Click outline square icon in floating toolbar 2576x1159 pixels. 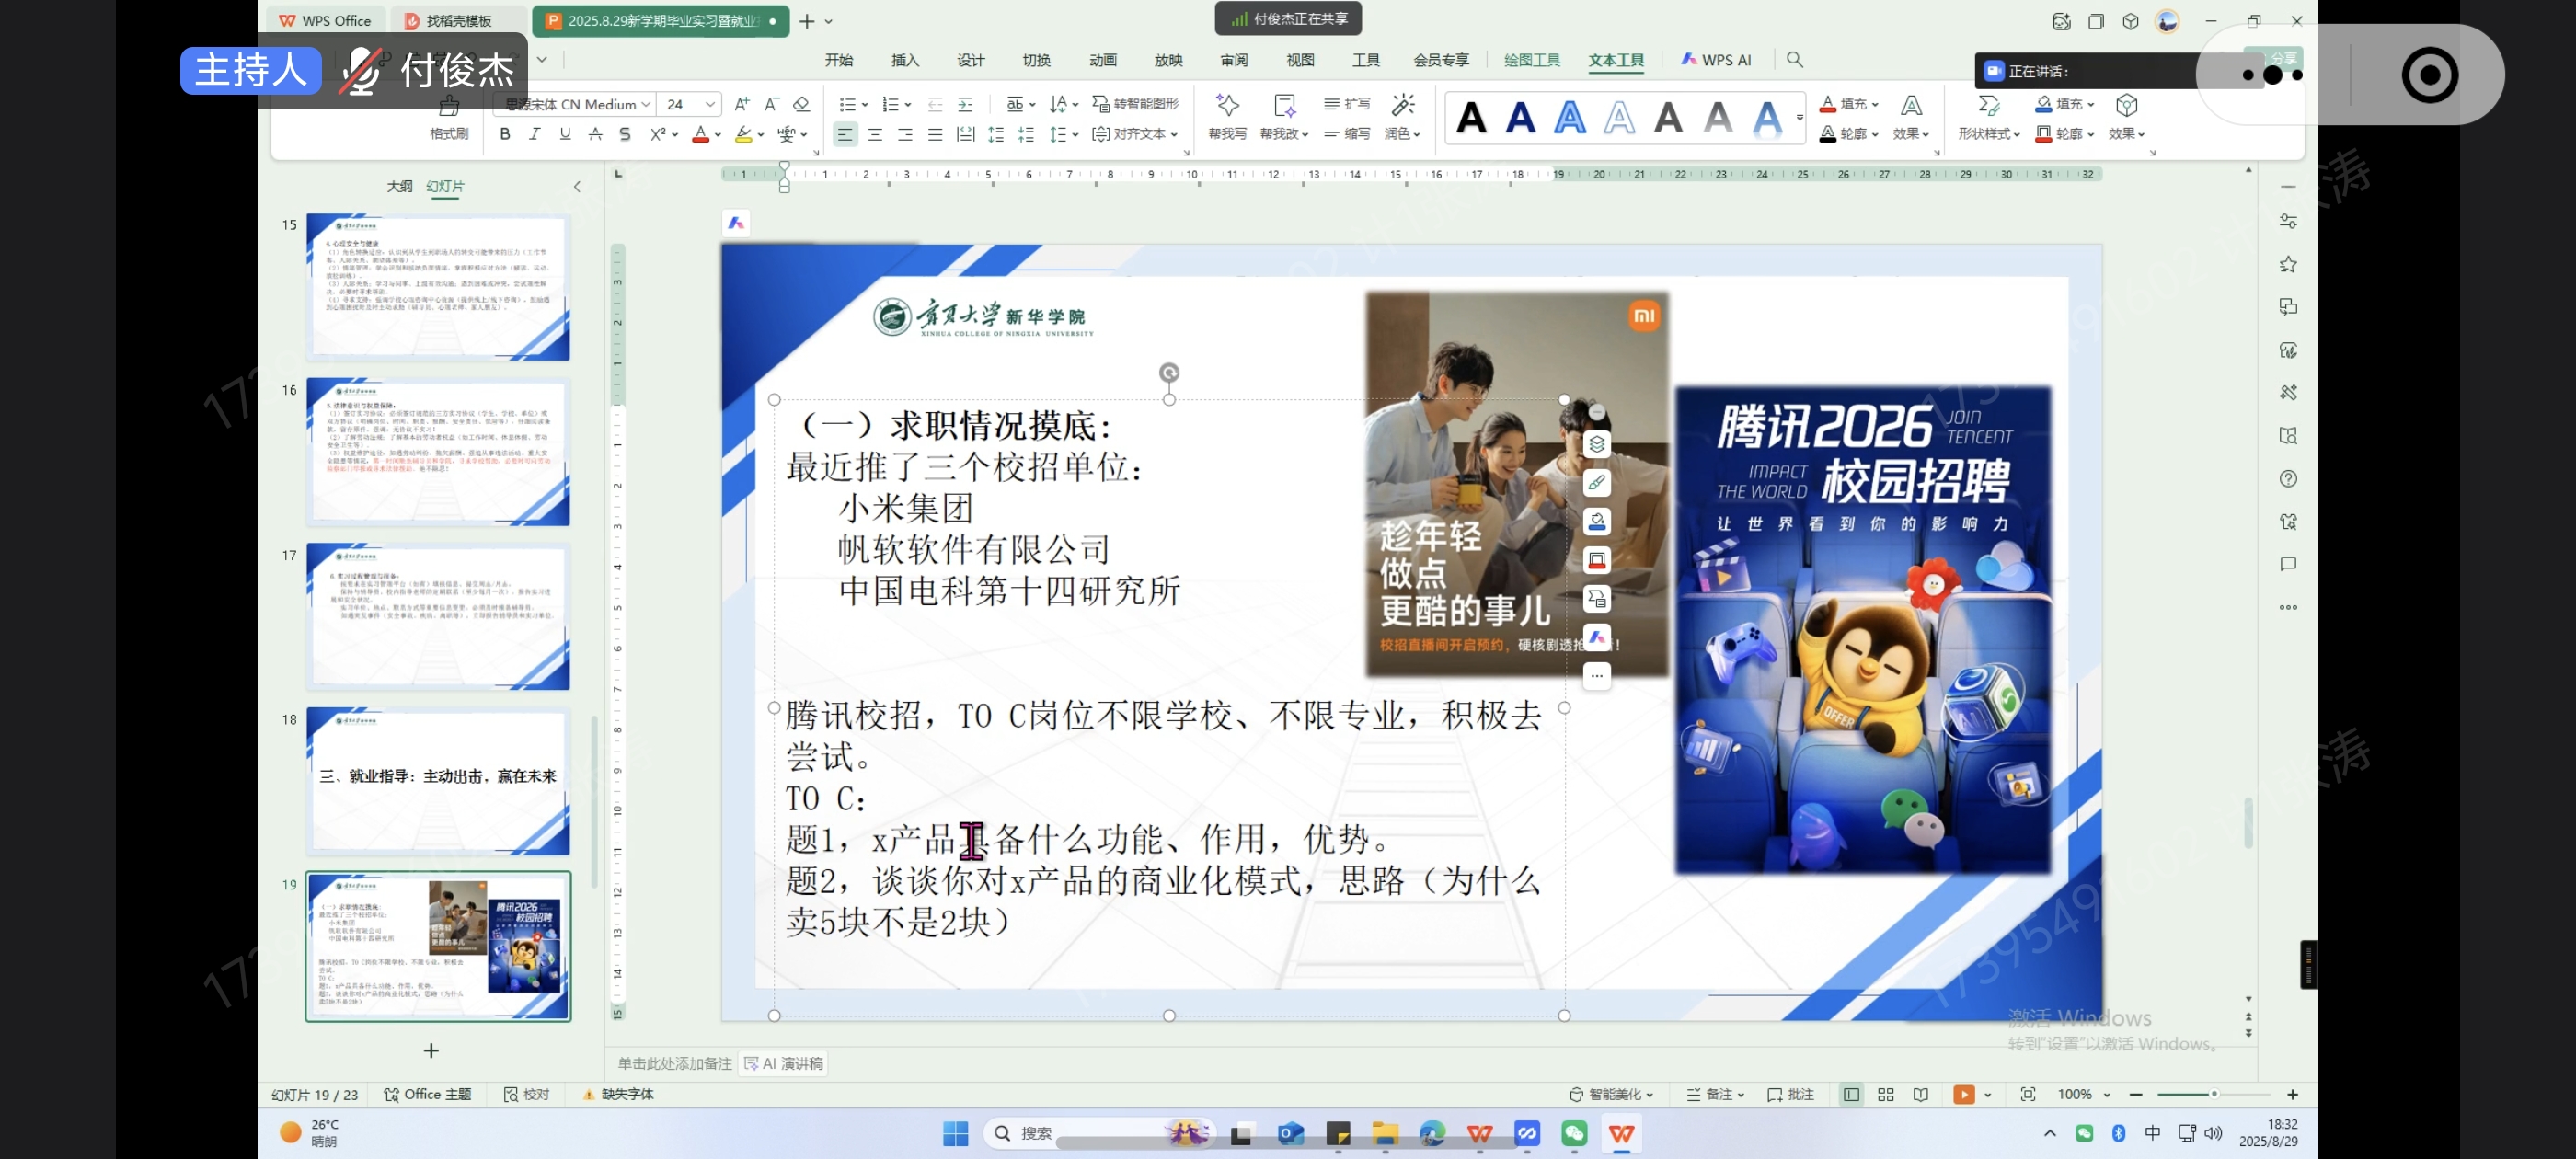1597,560
